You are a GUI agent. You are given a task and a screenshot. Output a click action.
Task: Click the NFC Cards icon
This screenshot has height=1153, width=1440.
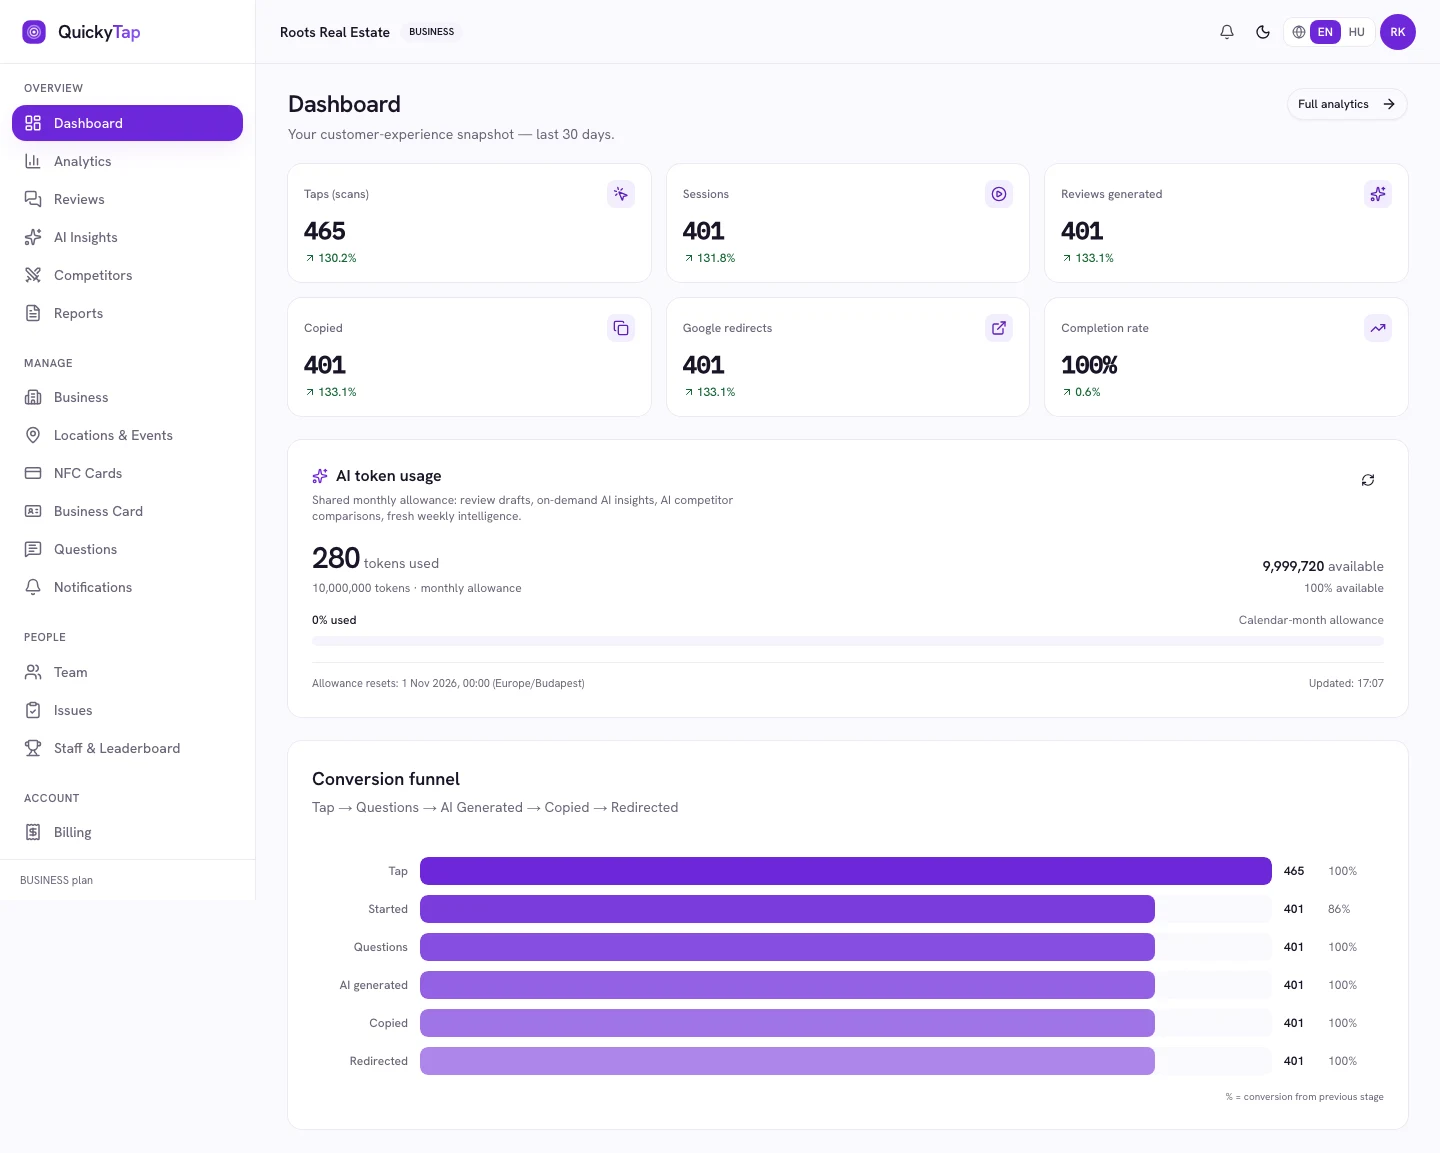coord(33,473)
